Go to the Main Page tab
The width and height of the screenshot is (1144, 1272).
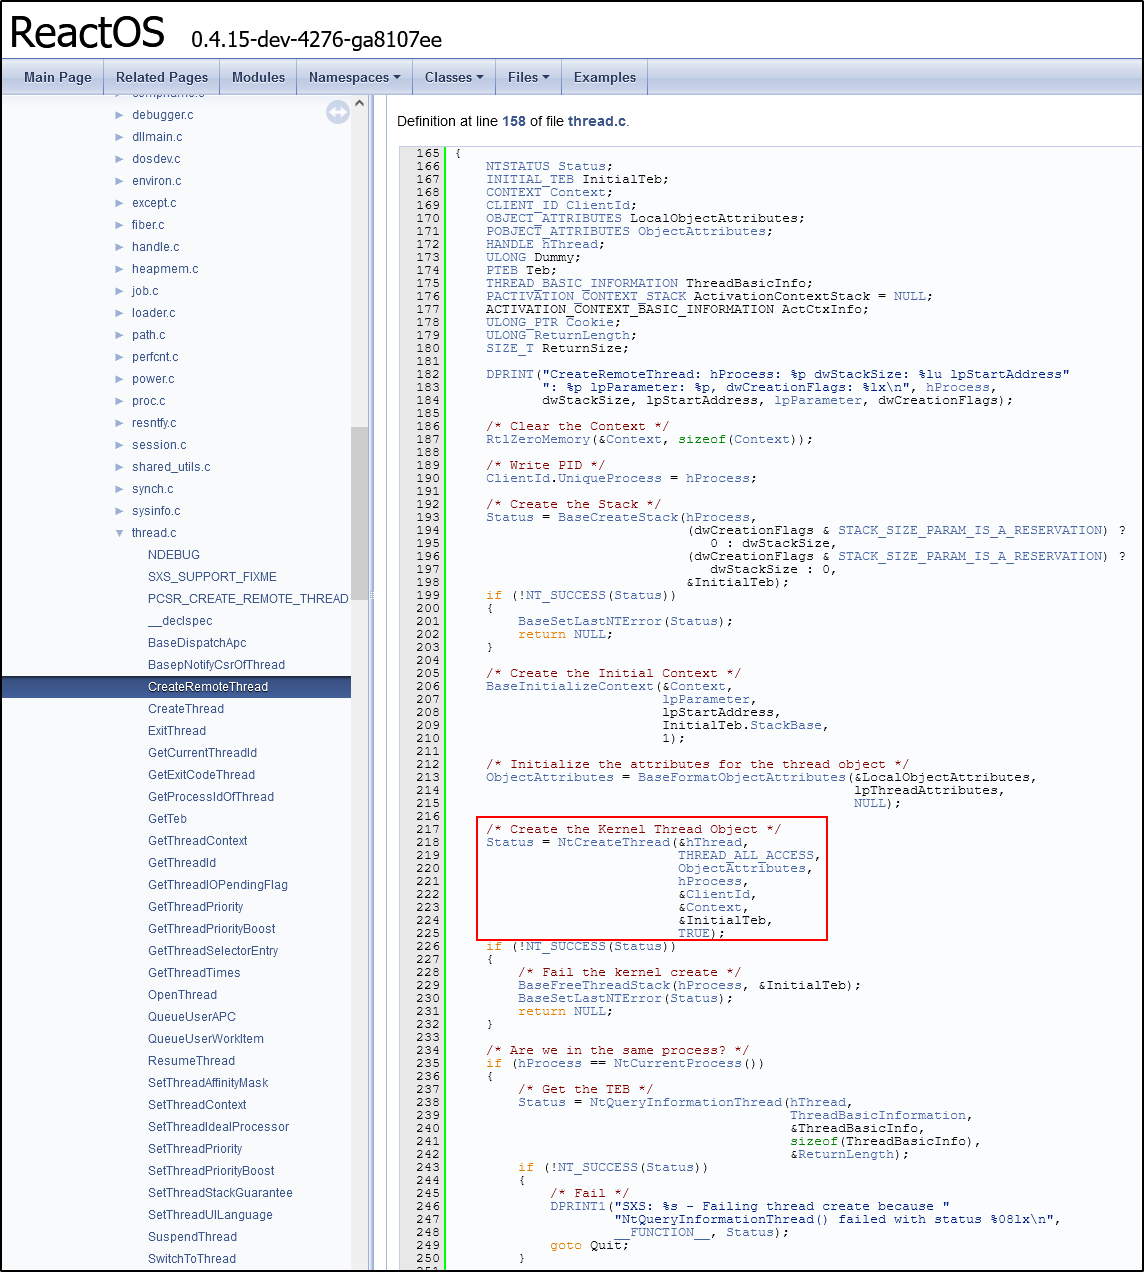click(x=58, y=77)
